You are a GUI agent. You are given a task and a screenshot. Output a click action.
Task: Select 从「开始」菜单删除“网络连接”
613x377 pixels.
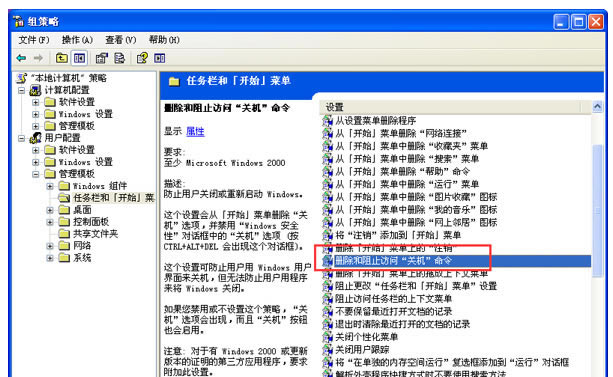coord(401,133)
